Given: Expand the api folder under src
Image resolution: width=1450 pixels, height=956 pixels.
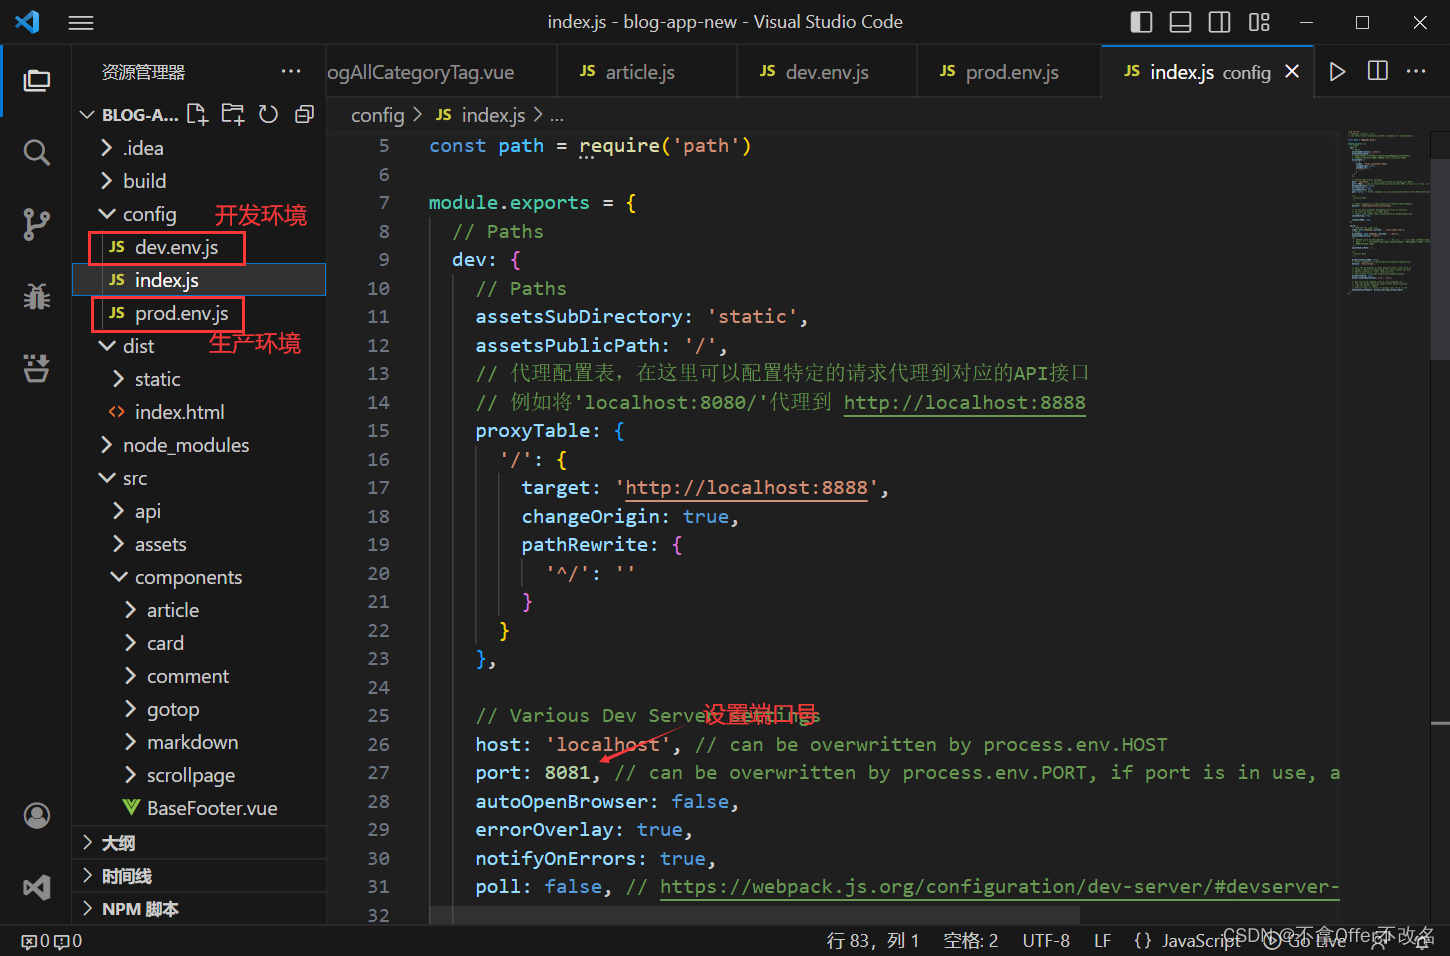Looking at the screenshot, I should coord(199,511).
